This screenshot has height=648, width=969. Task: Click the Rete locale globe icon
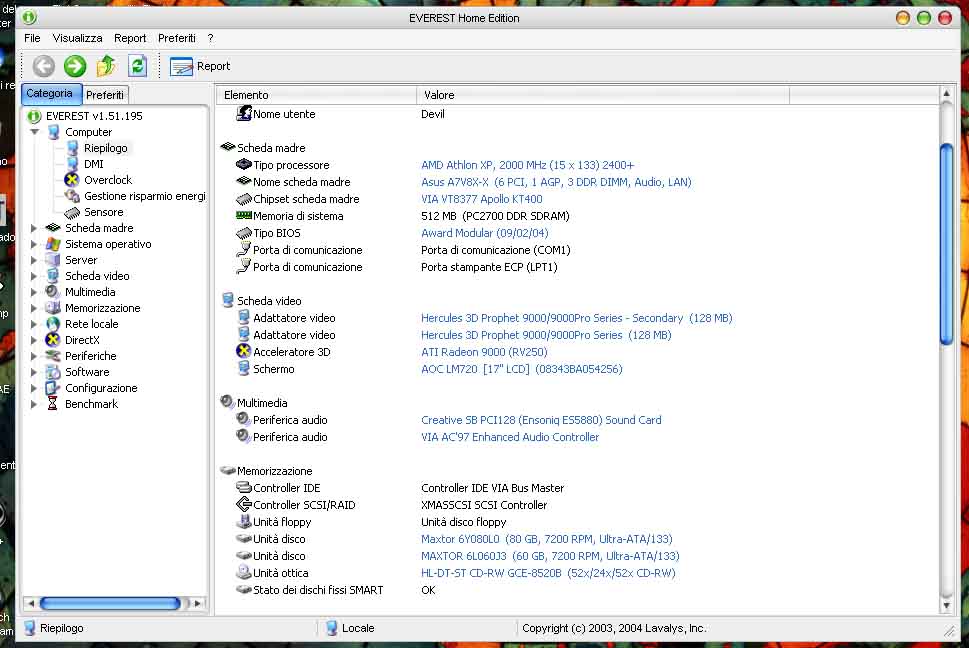[53, 324]
